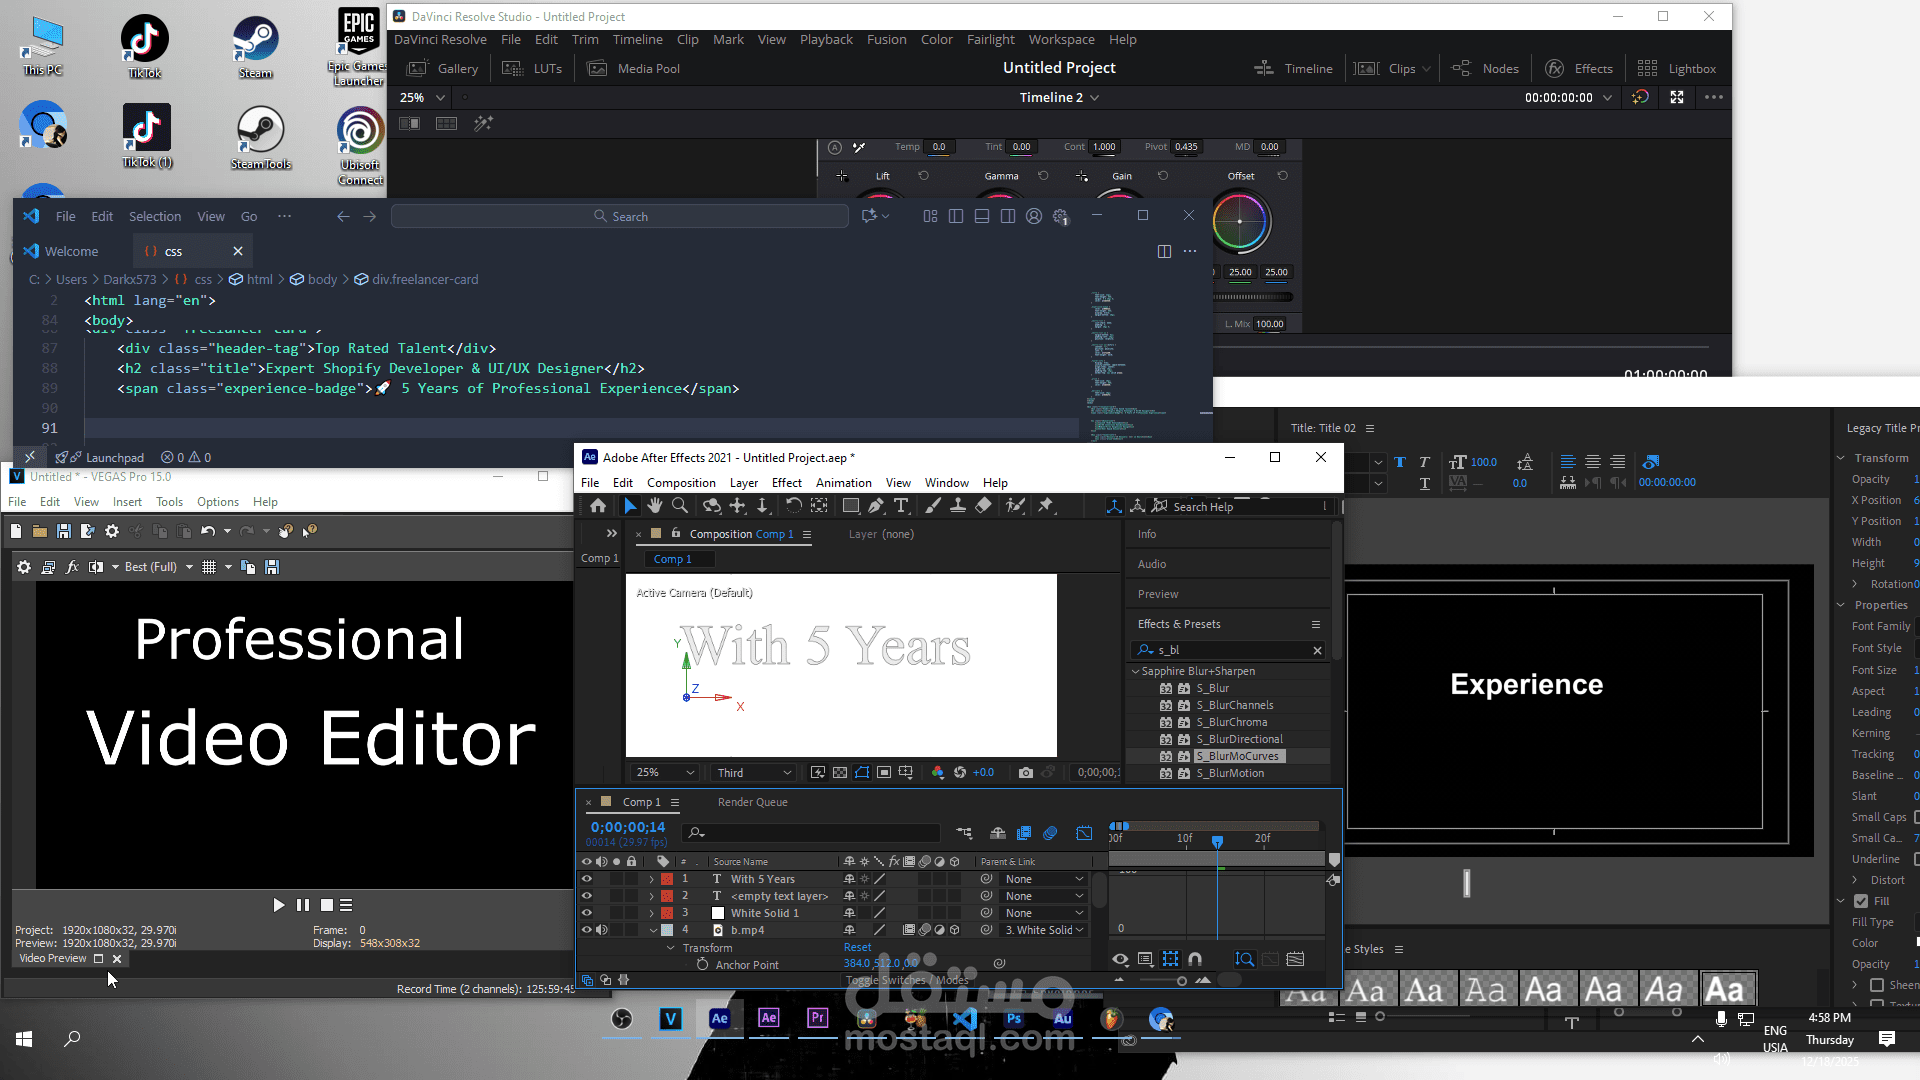1920x1080 pixels.
Task: Select the Puppet Pin tool
Action: click(x=1046, y=506)
